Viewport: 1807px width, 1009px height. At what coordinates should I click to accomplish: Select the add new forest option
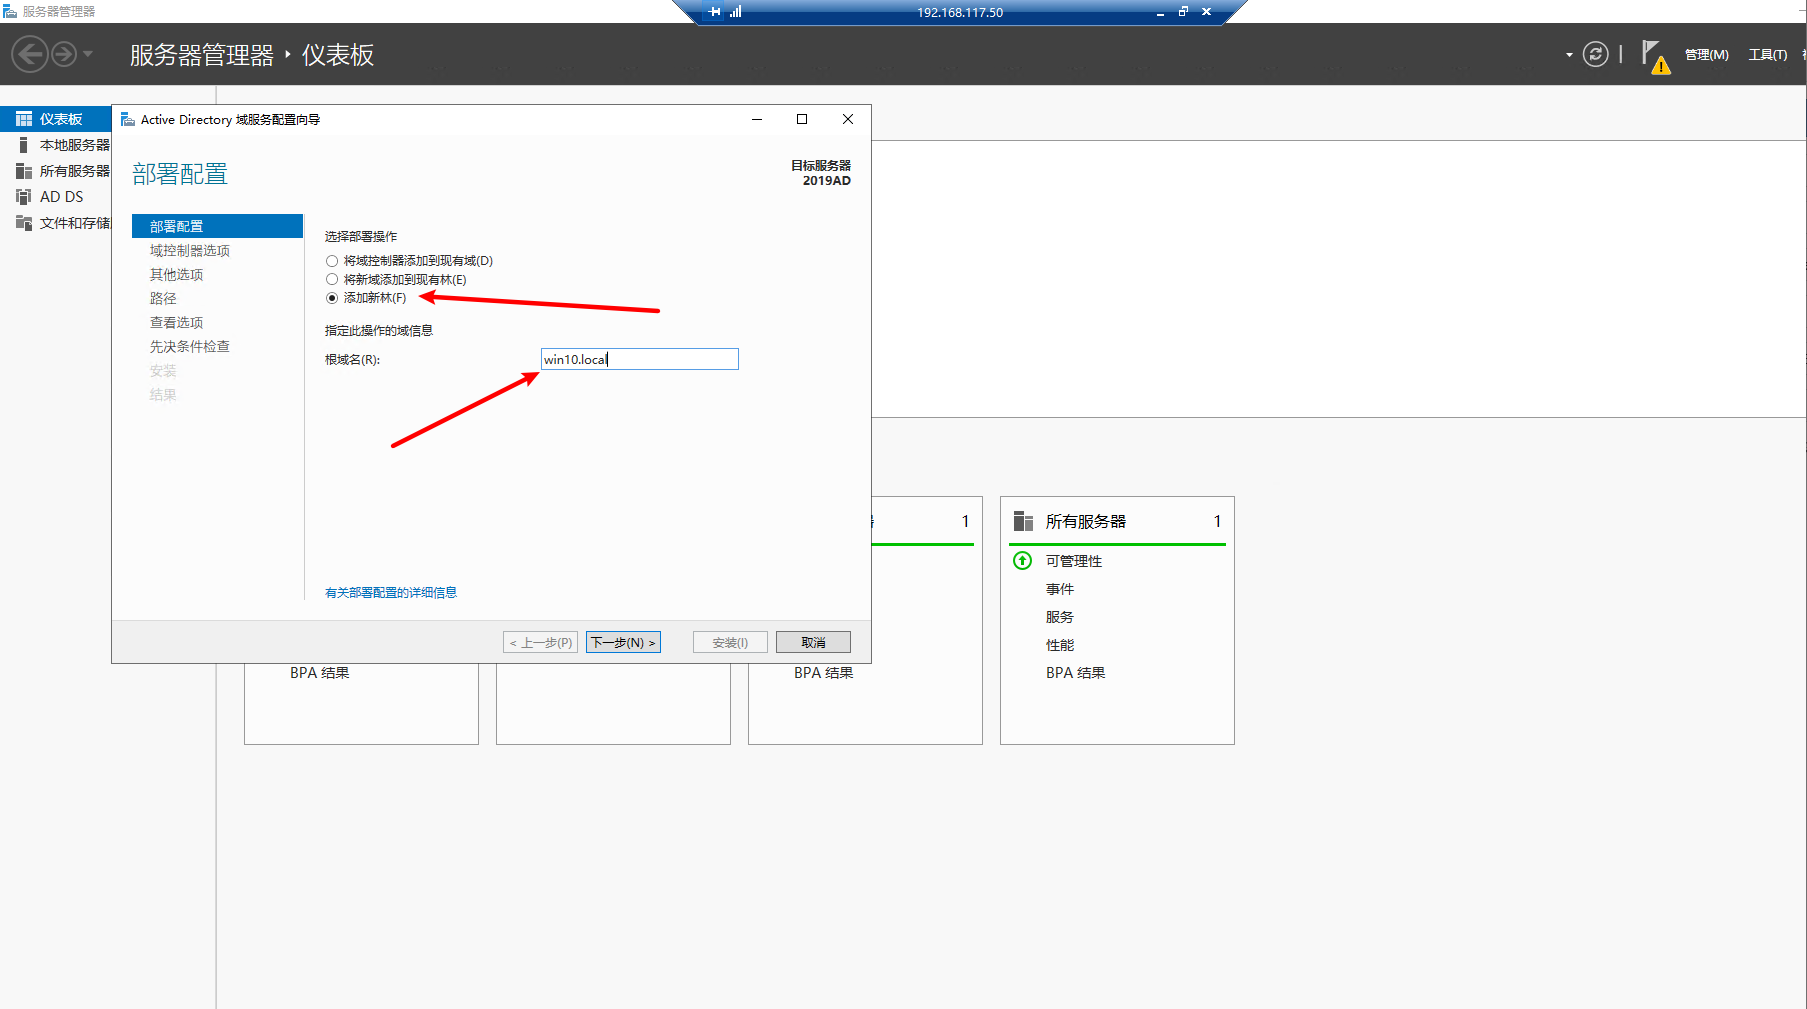point(332,298)
